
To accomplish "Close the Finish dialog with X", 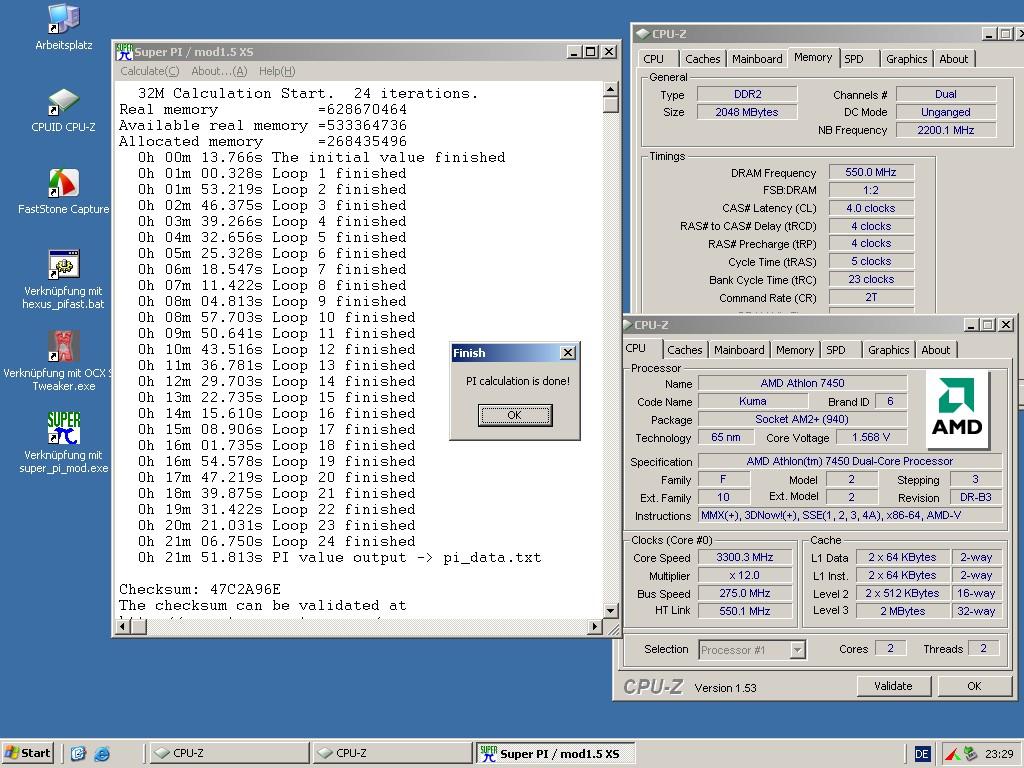I will pos(568,353).
